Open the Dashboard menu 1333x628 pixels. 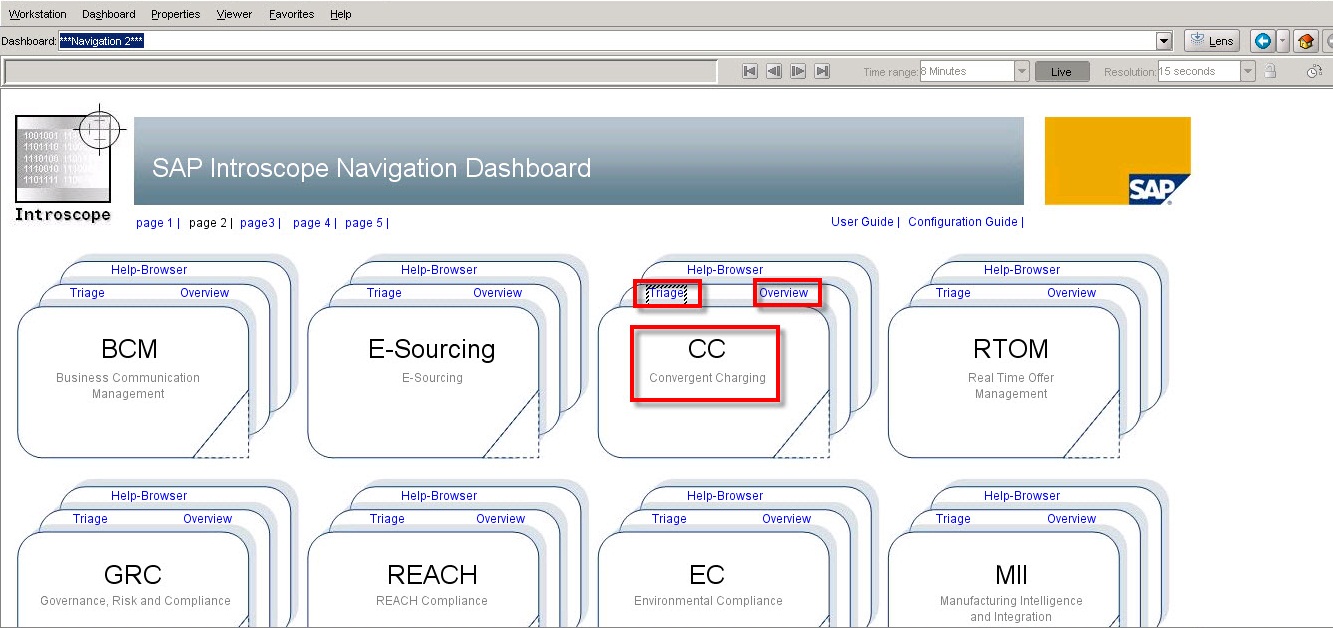109,14
